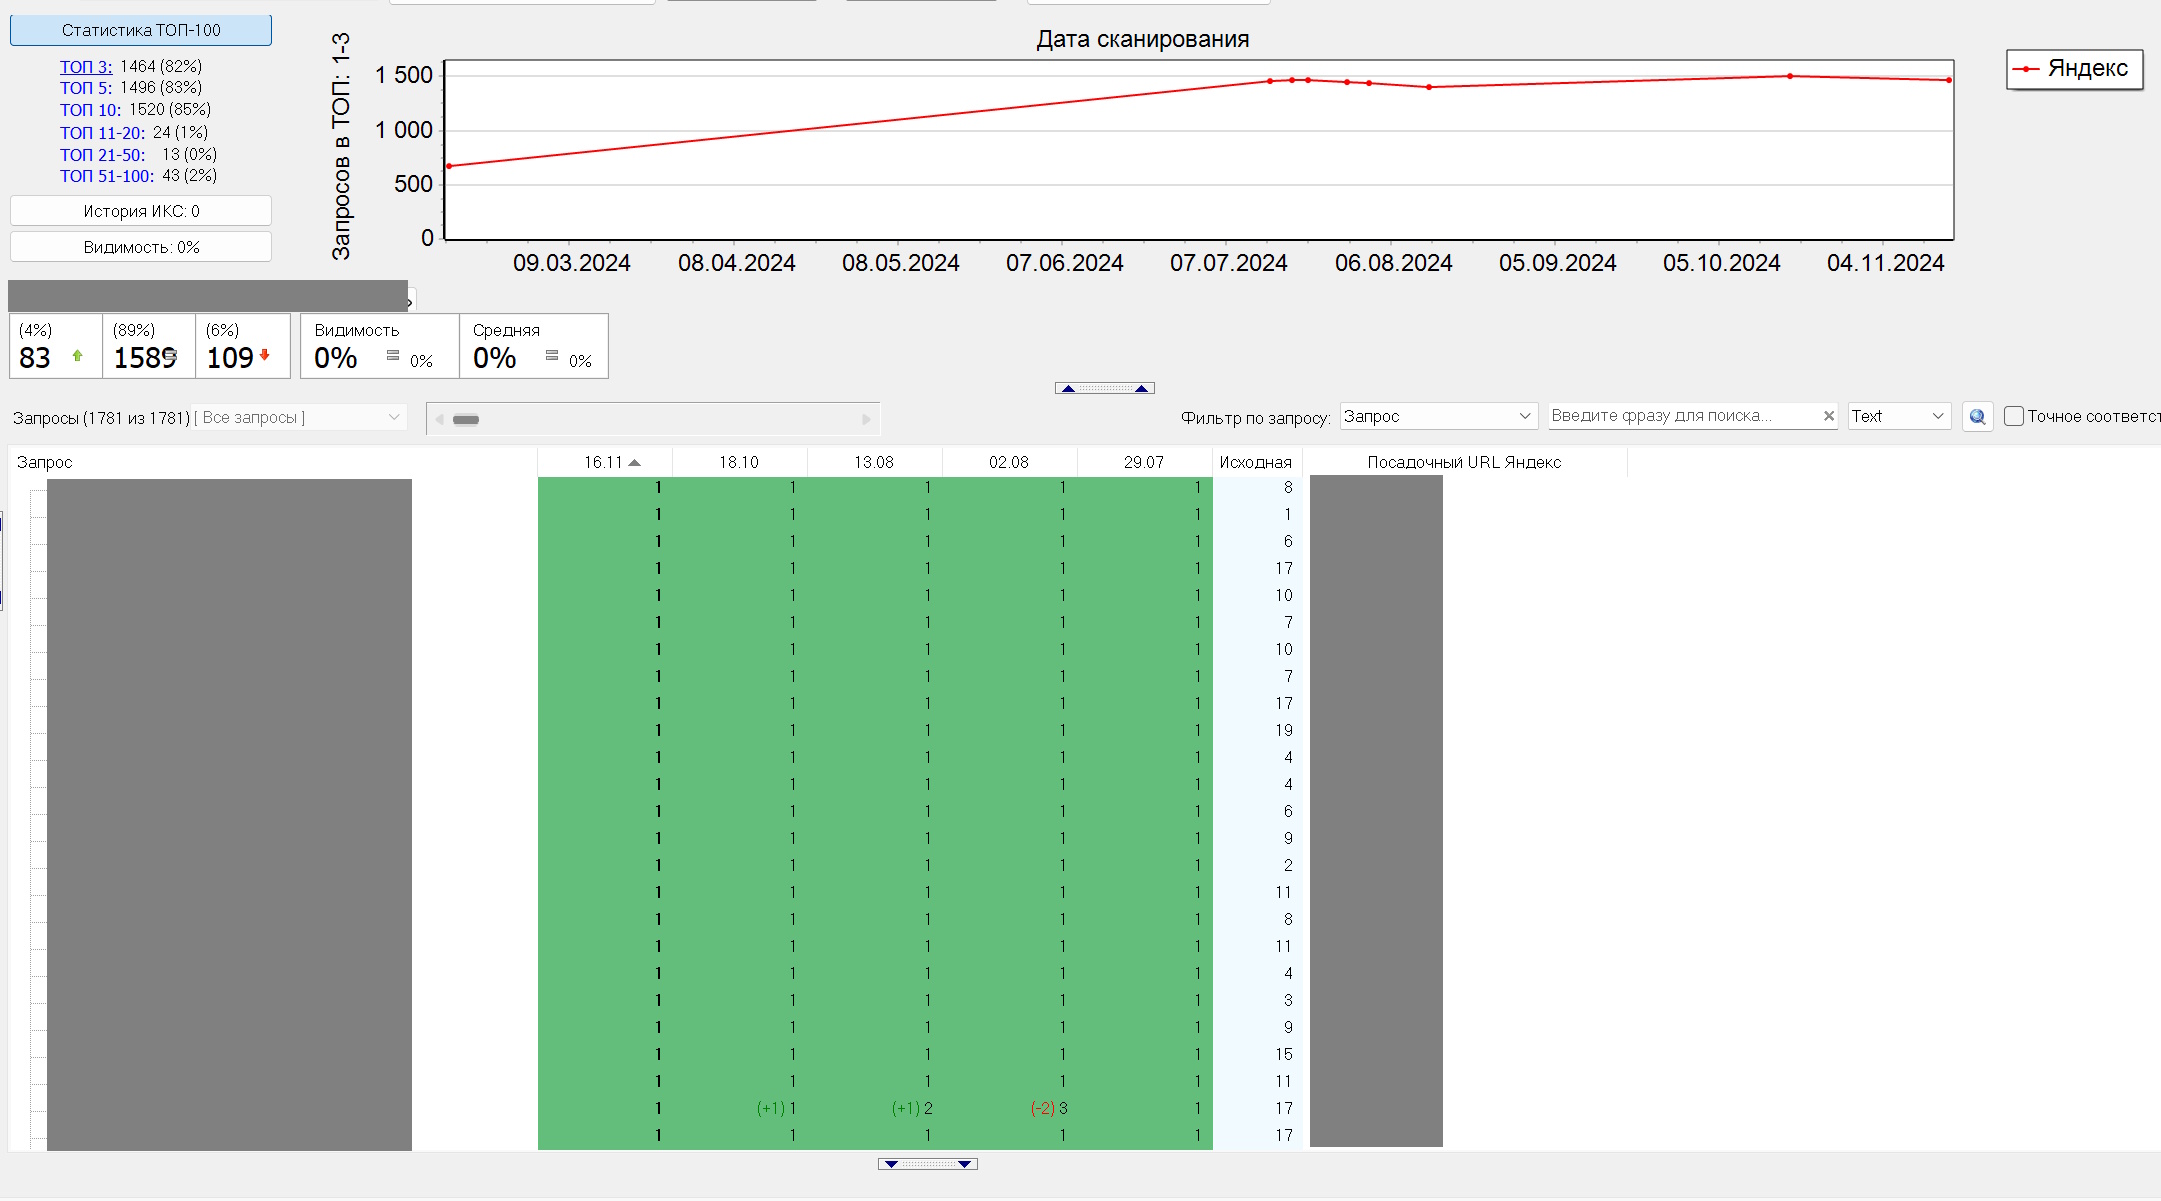
Task: Click the Исходная column header
Action: pyautogui.click(x=1255, y=462)
